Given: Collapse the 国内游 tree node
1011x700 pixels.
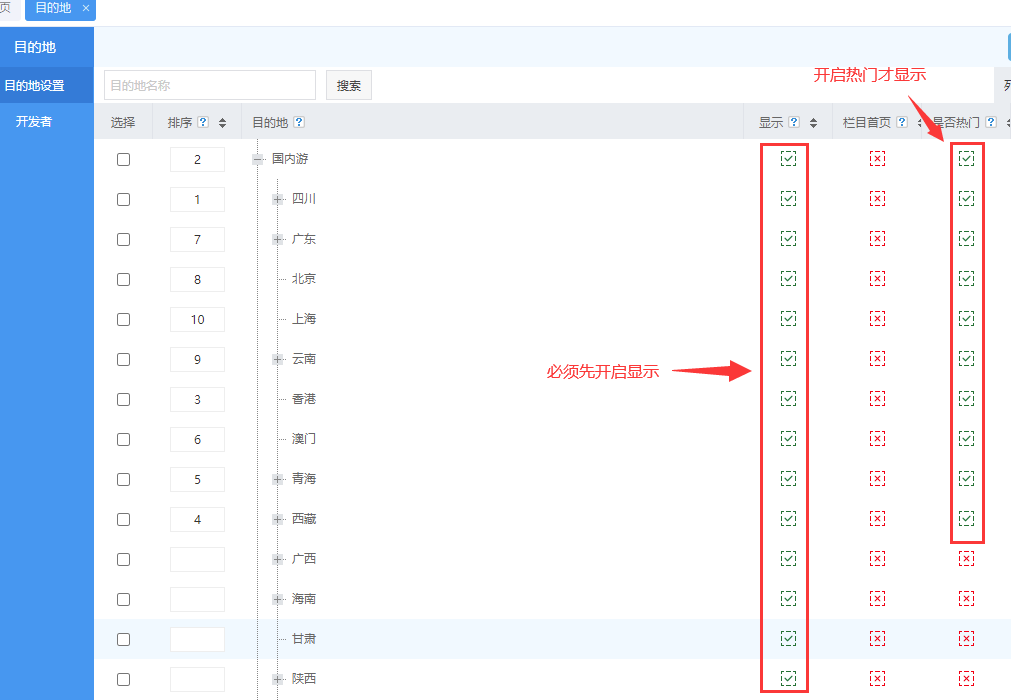Looking at the screenshot, I should click(258, 159).
